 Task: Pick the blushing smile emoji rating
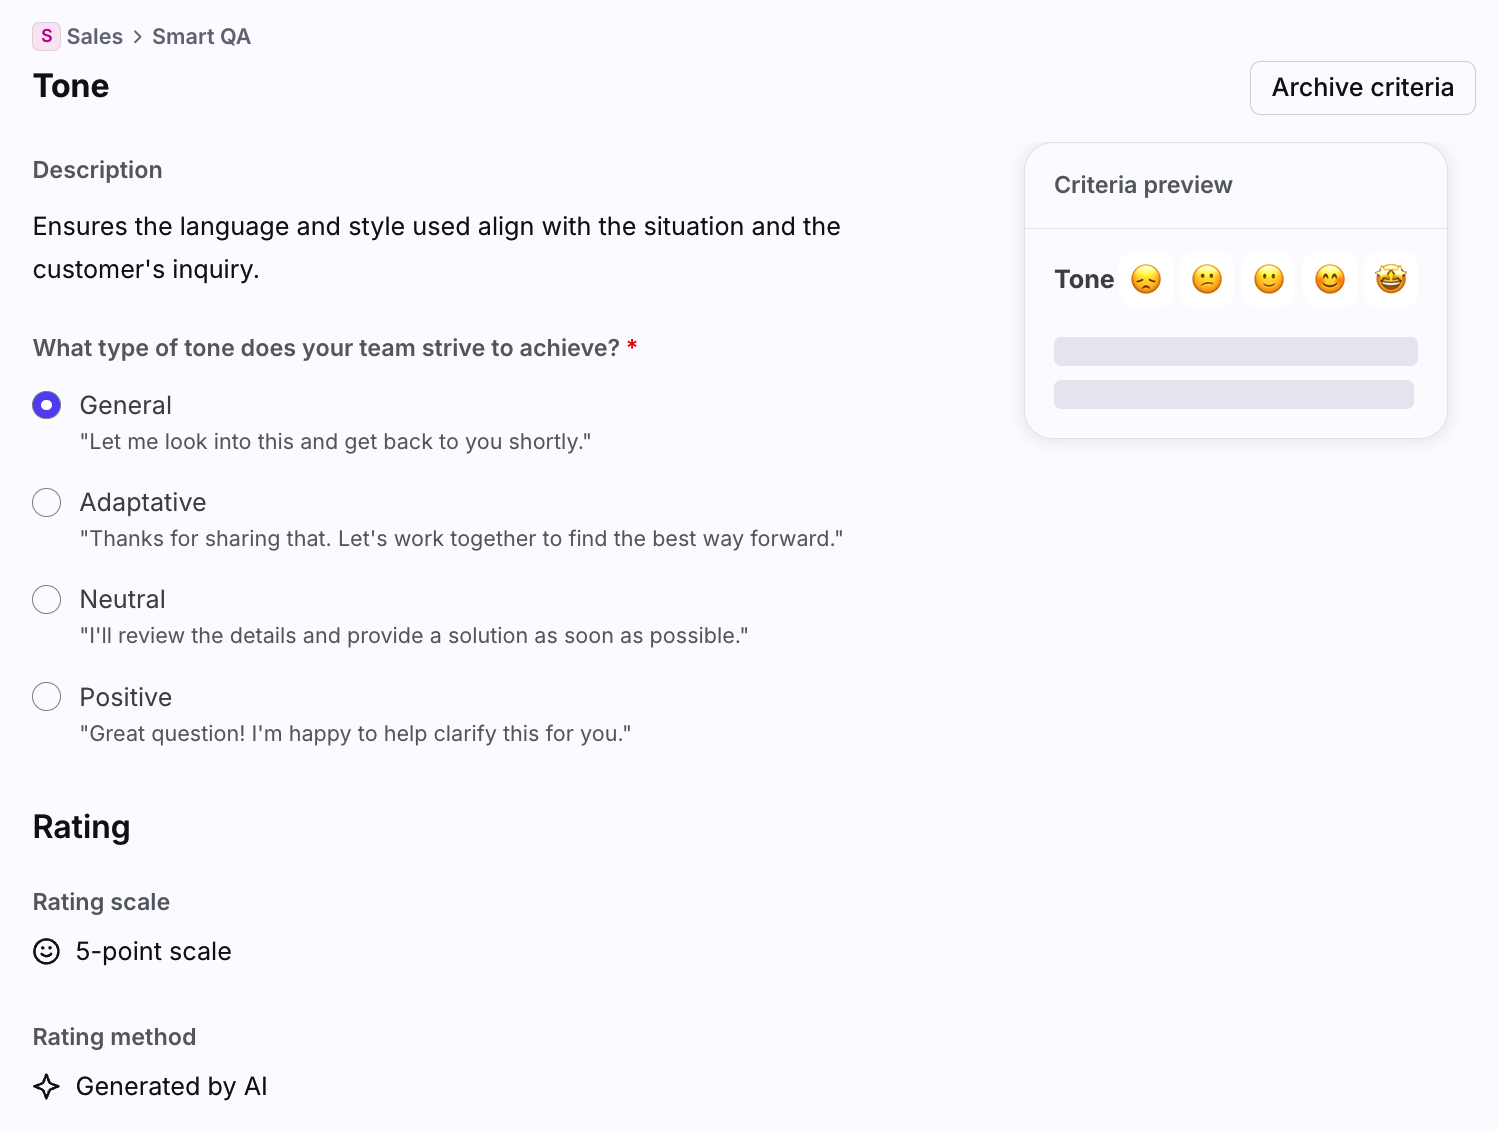tap(1329, 279)
